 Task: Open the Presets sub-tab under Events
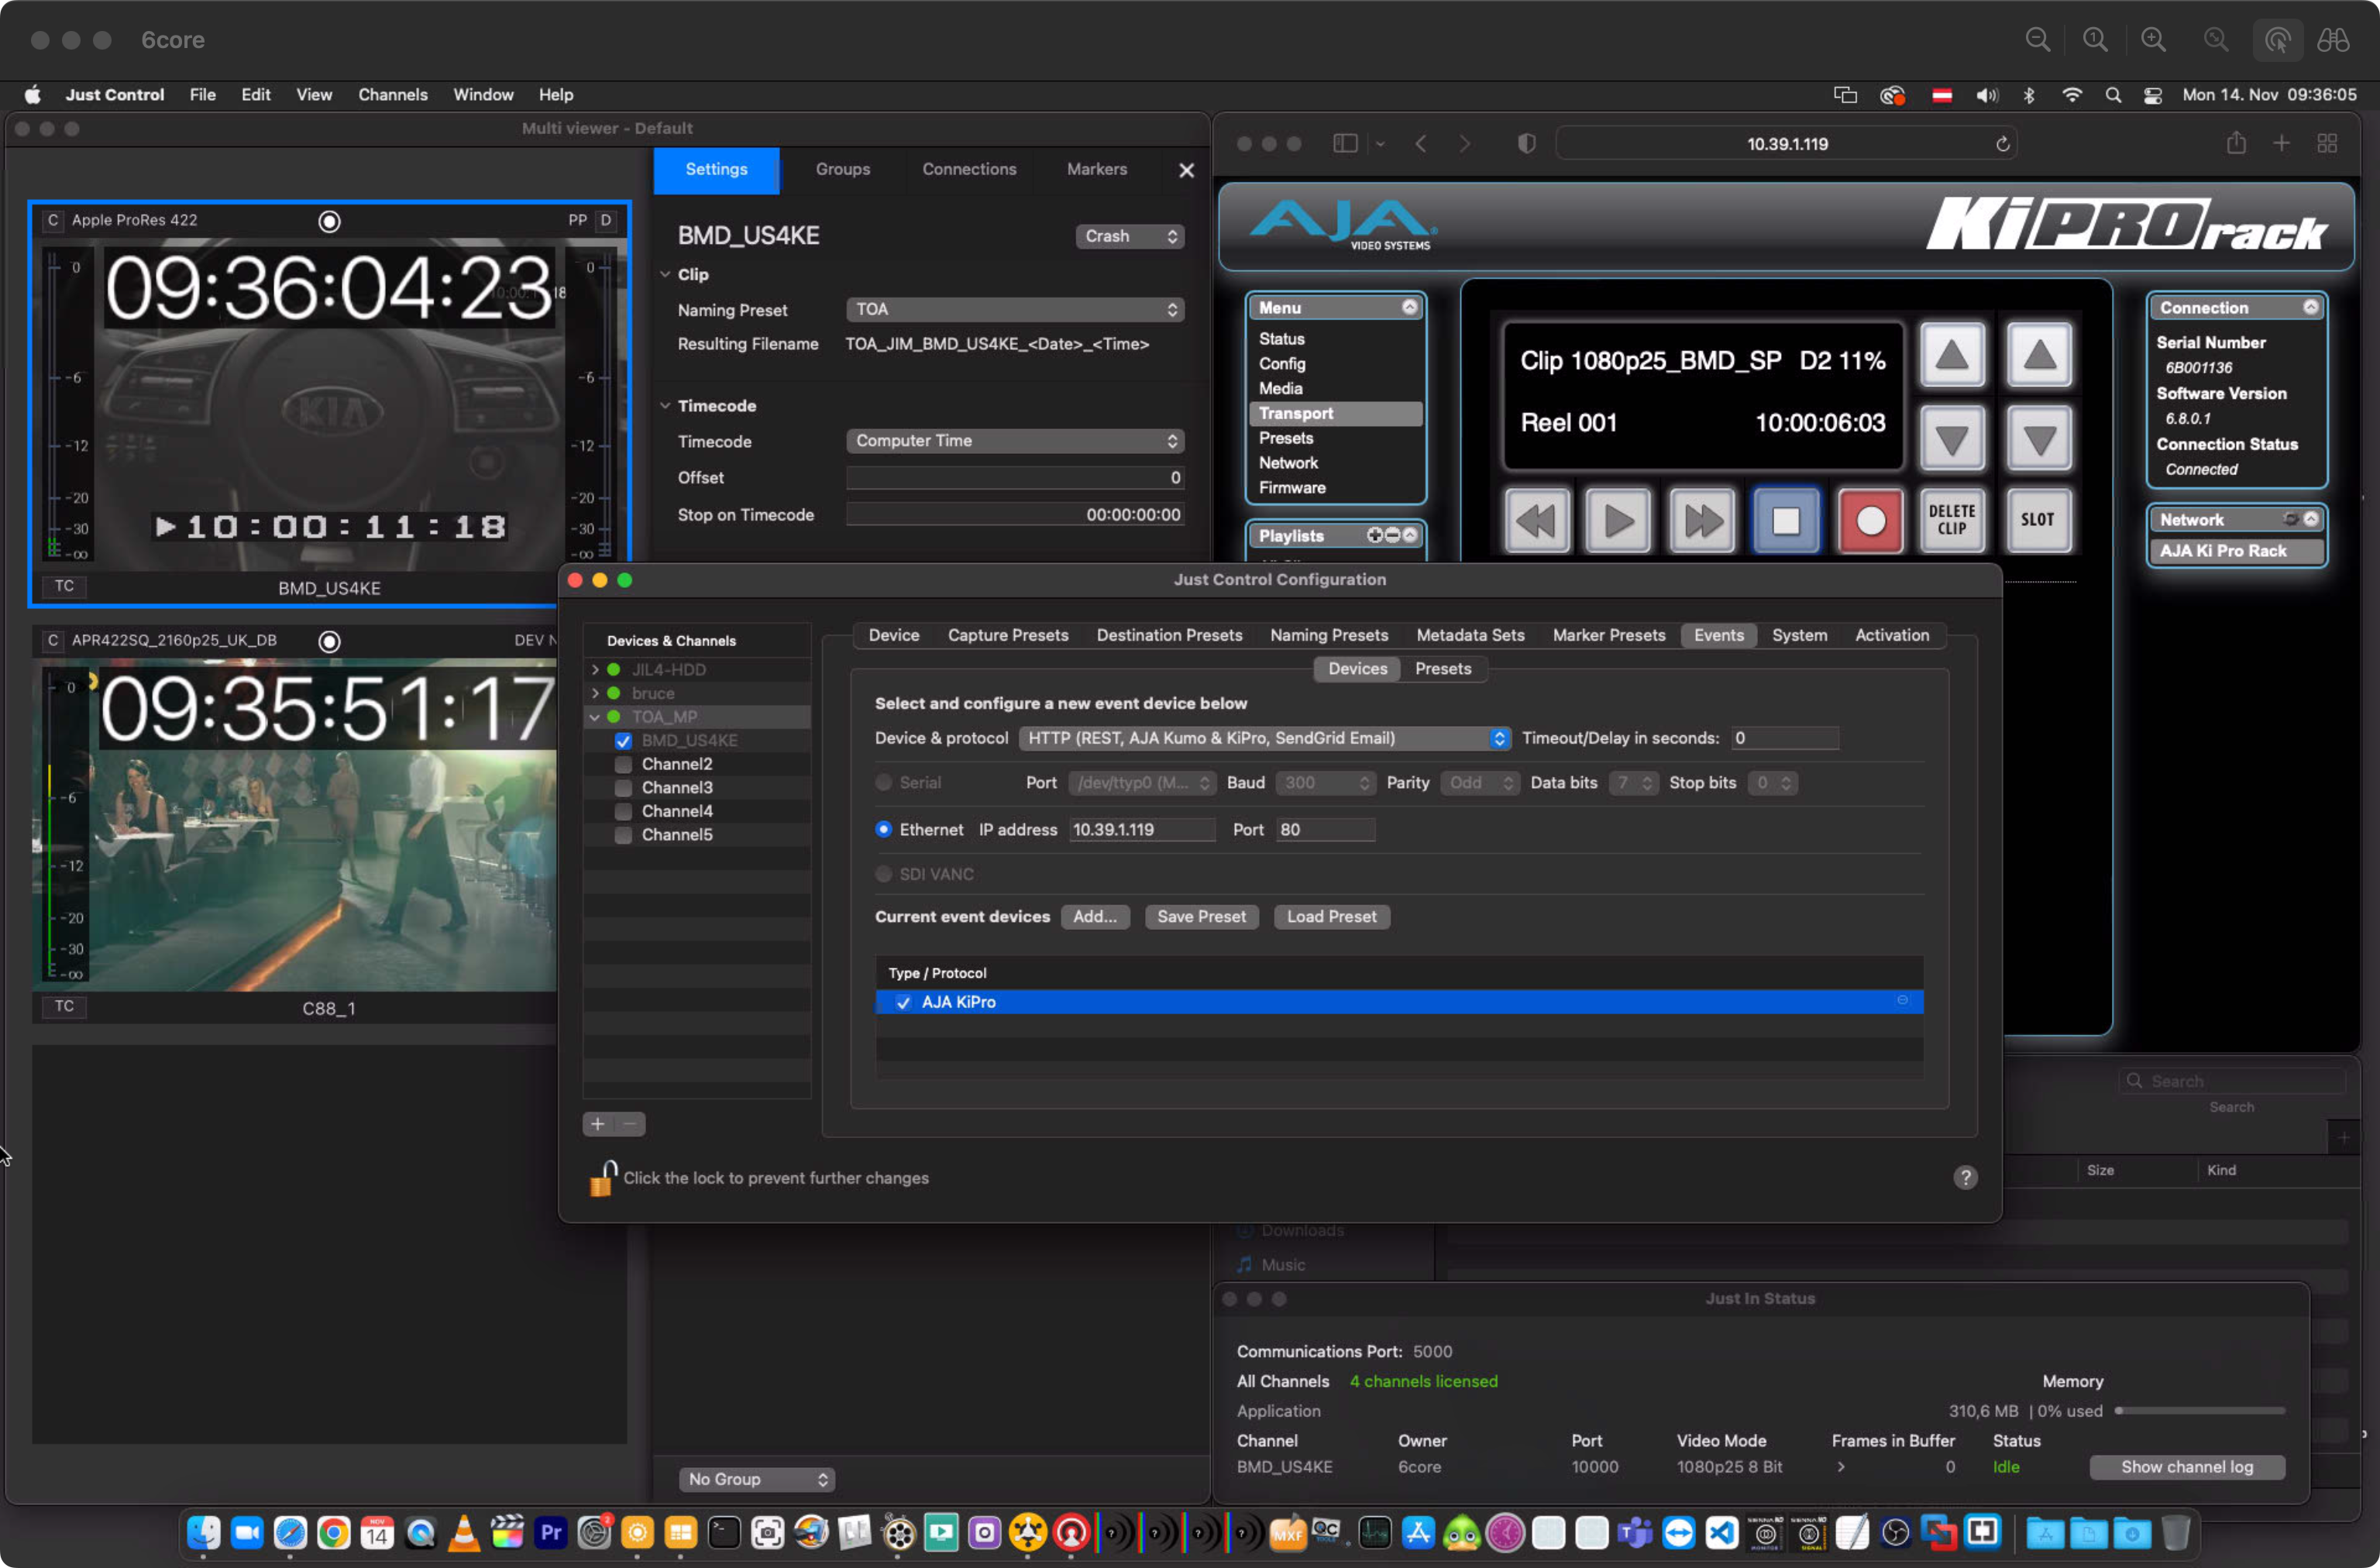1442,669
